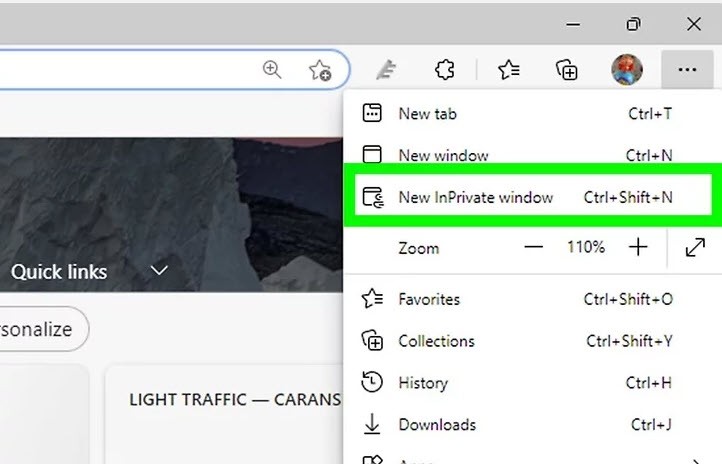The image size is (722, 464).
Task: Collapse the Quick links chevron
Action: (x=159, y=270)
